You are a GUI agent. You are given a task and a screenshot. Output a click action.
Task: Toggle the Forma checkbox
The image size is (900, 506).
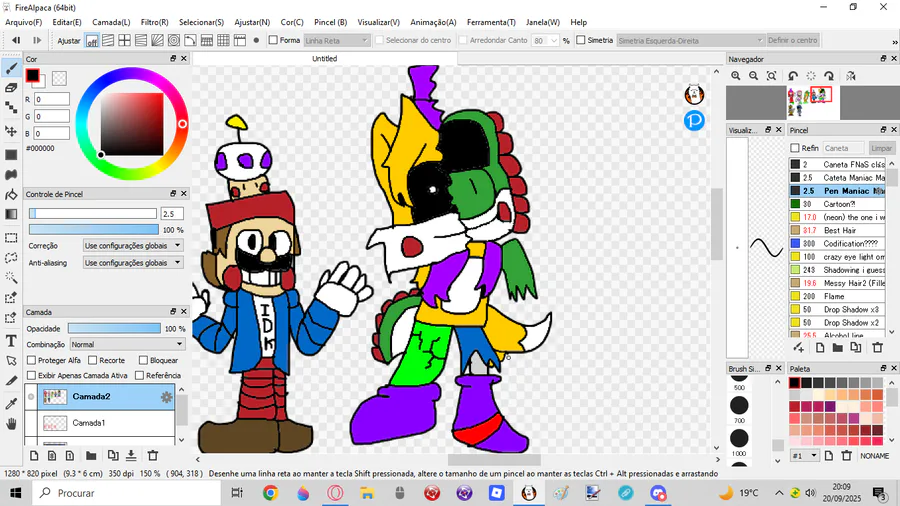point(273,40)
